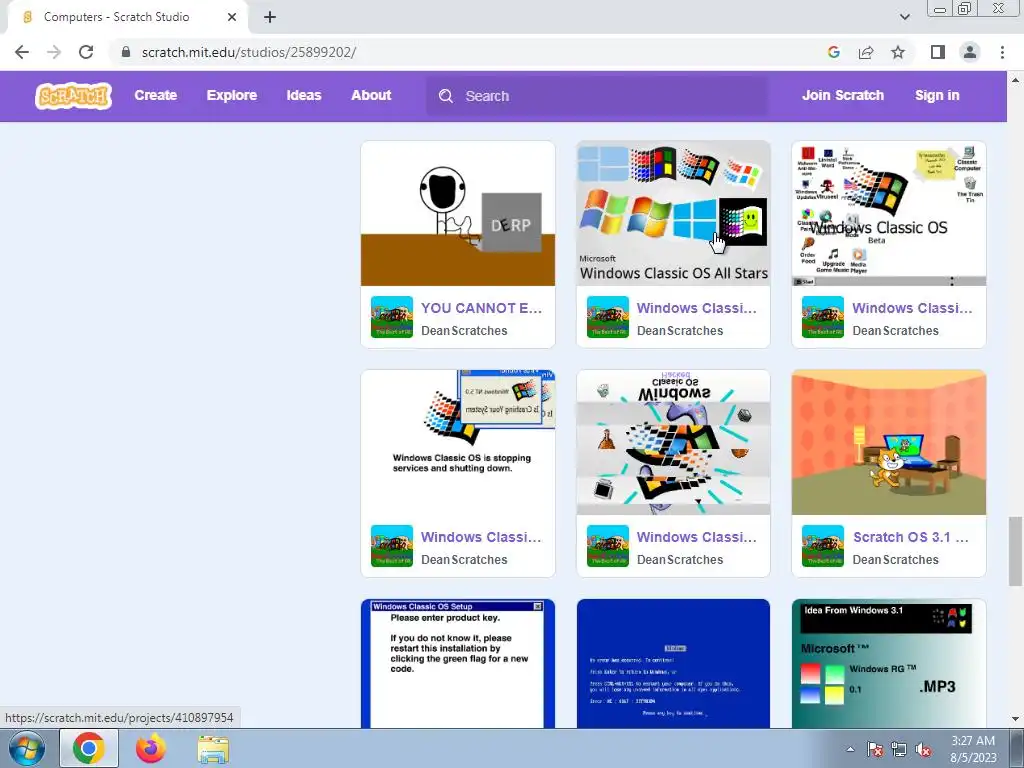Focus the Scratch search field

coord(598,96)
